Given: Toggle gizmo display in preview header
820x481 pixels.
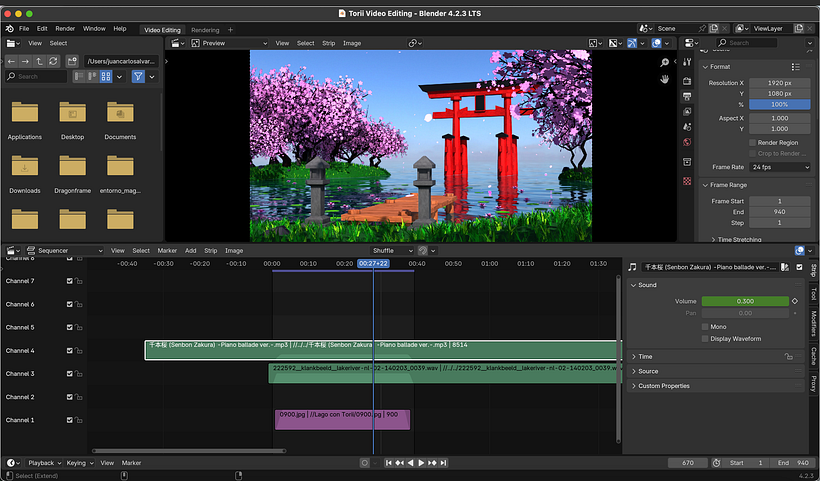Looking at the screenshot, I should (x=632, y=43).
